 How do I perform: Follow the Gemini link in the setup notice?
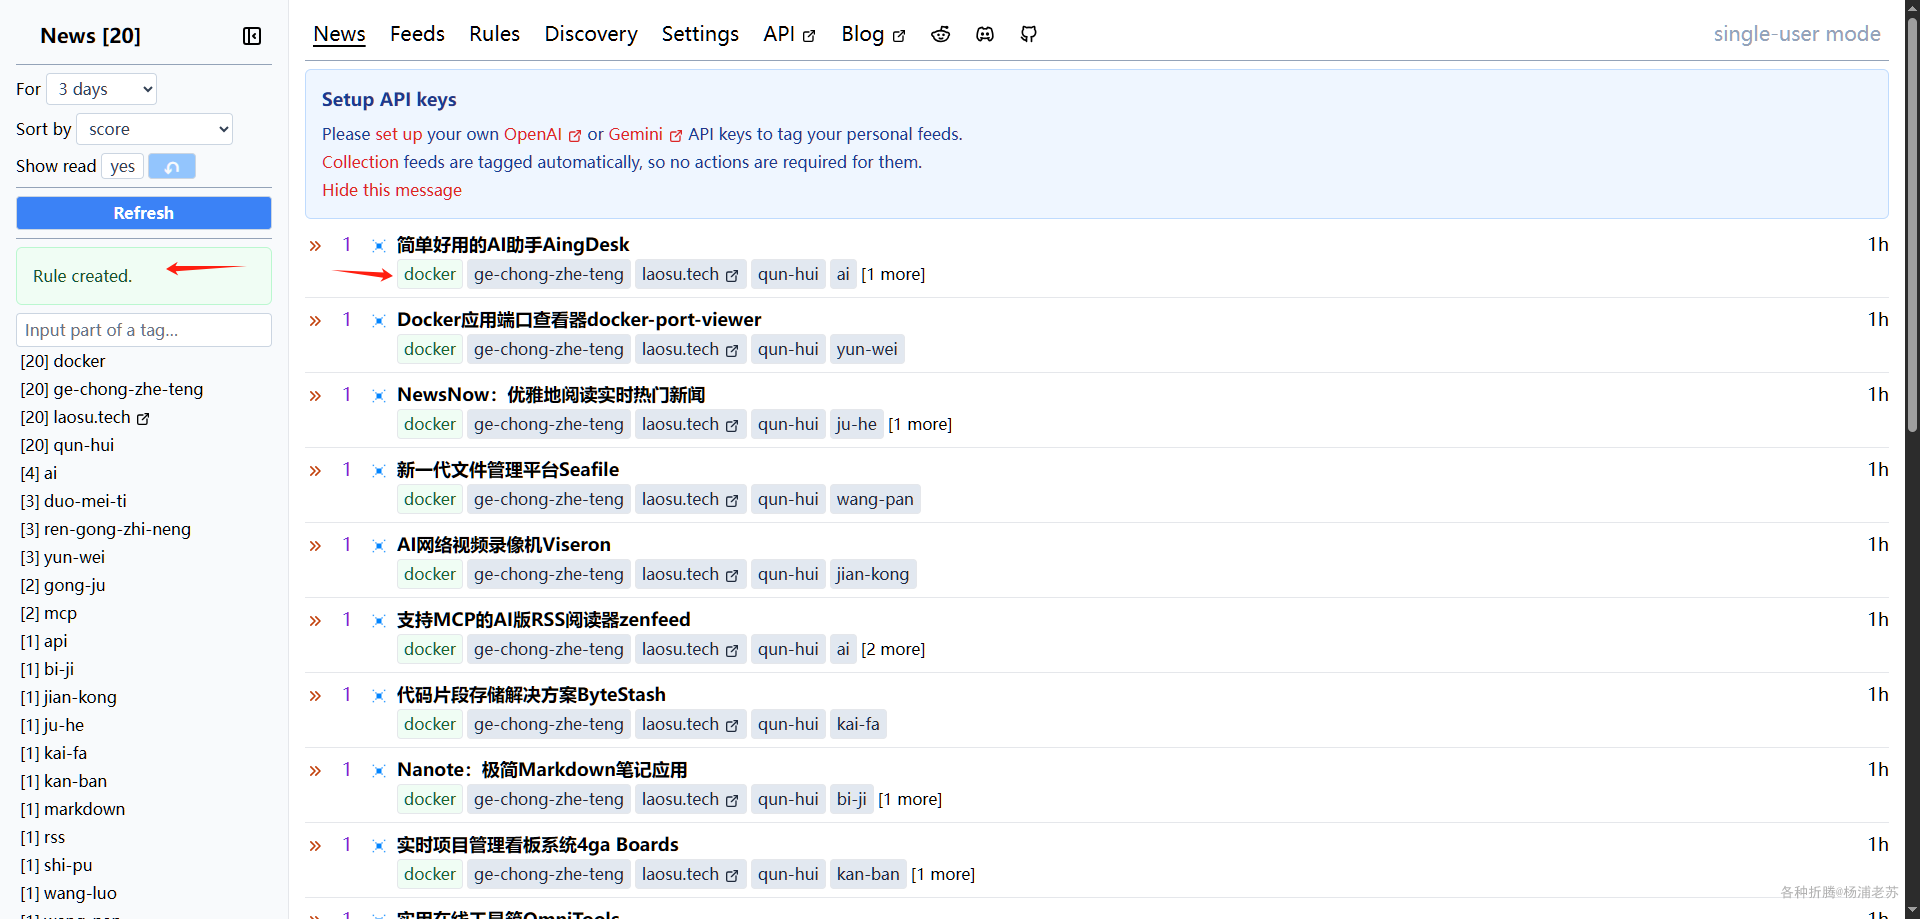tap(645, 134)
